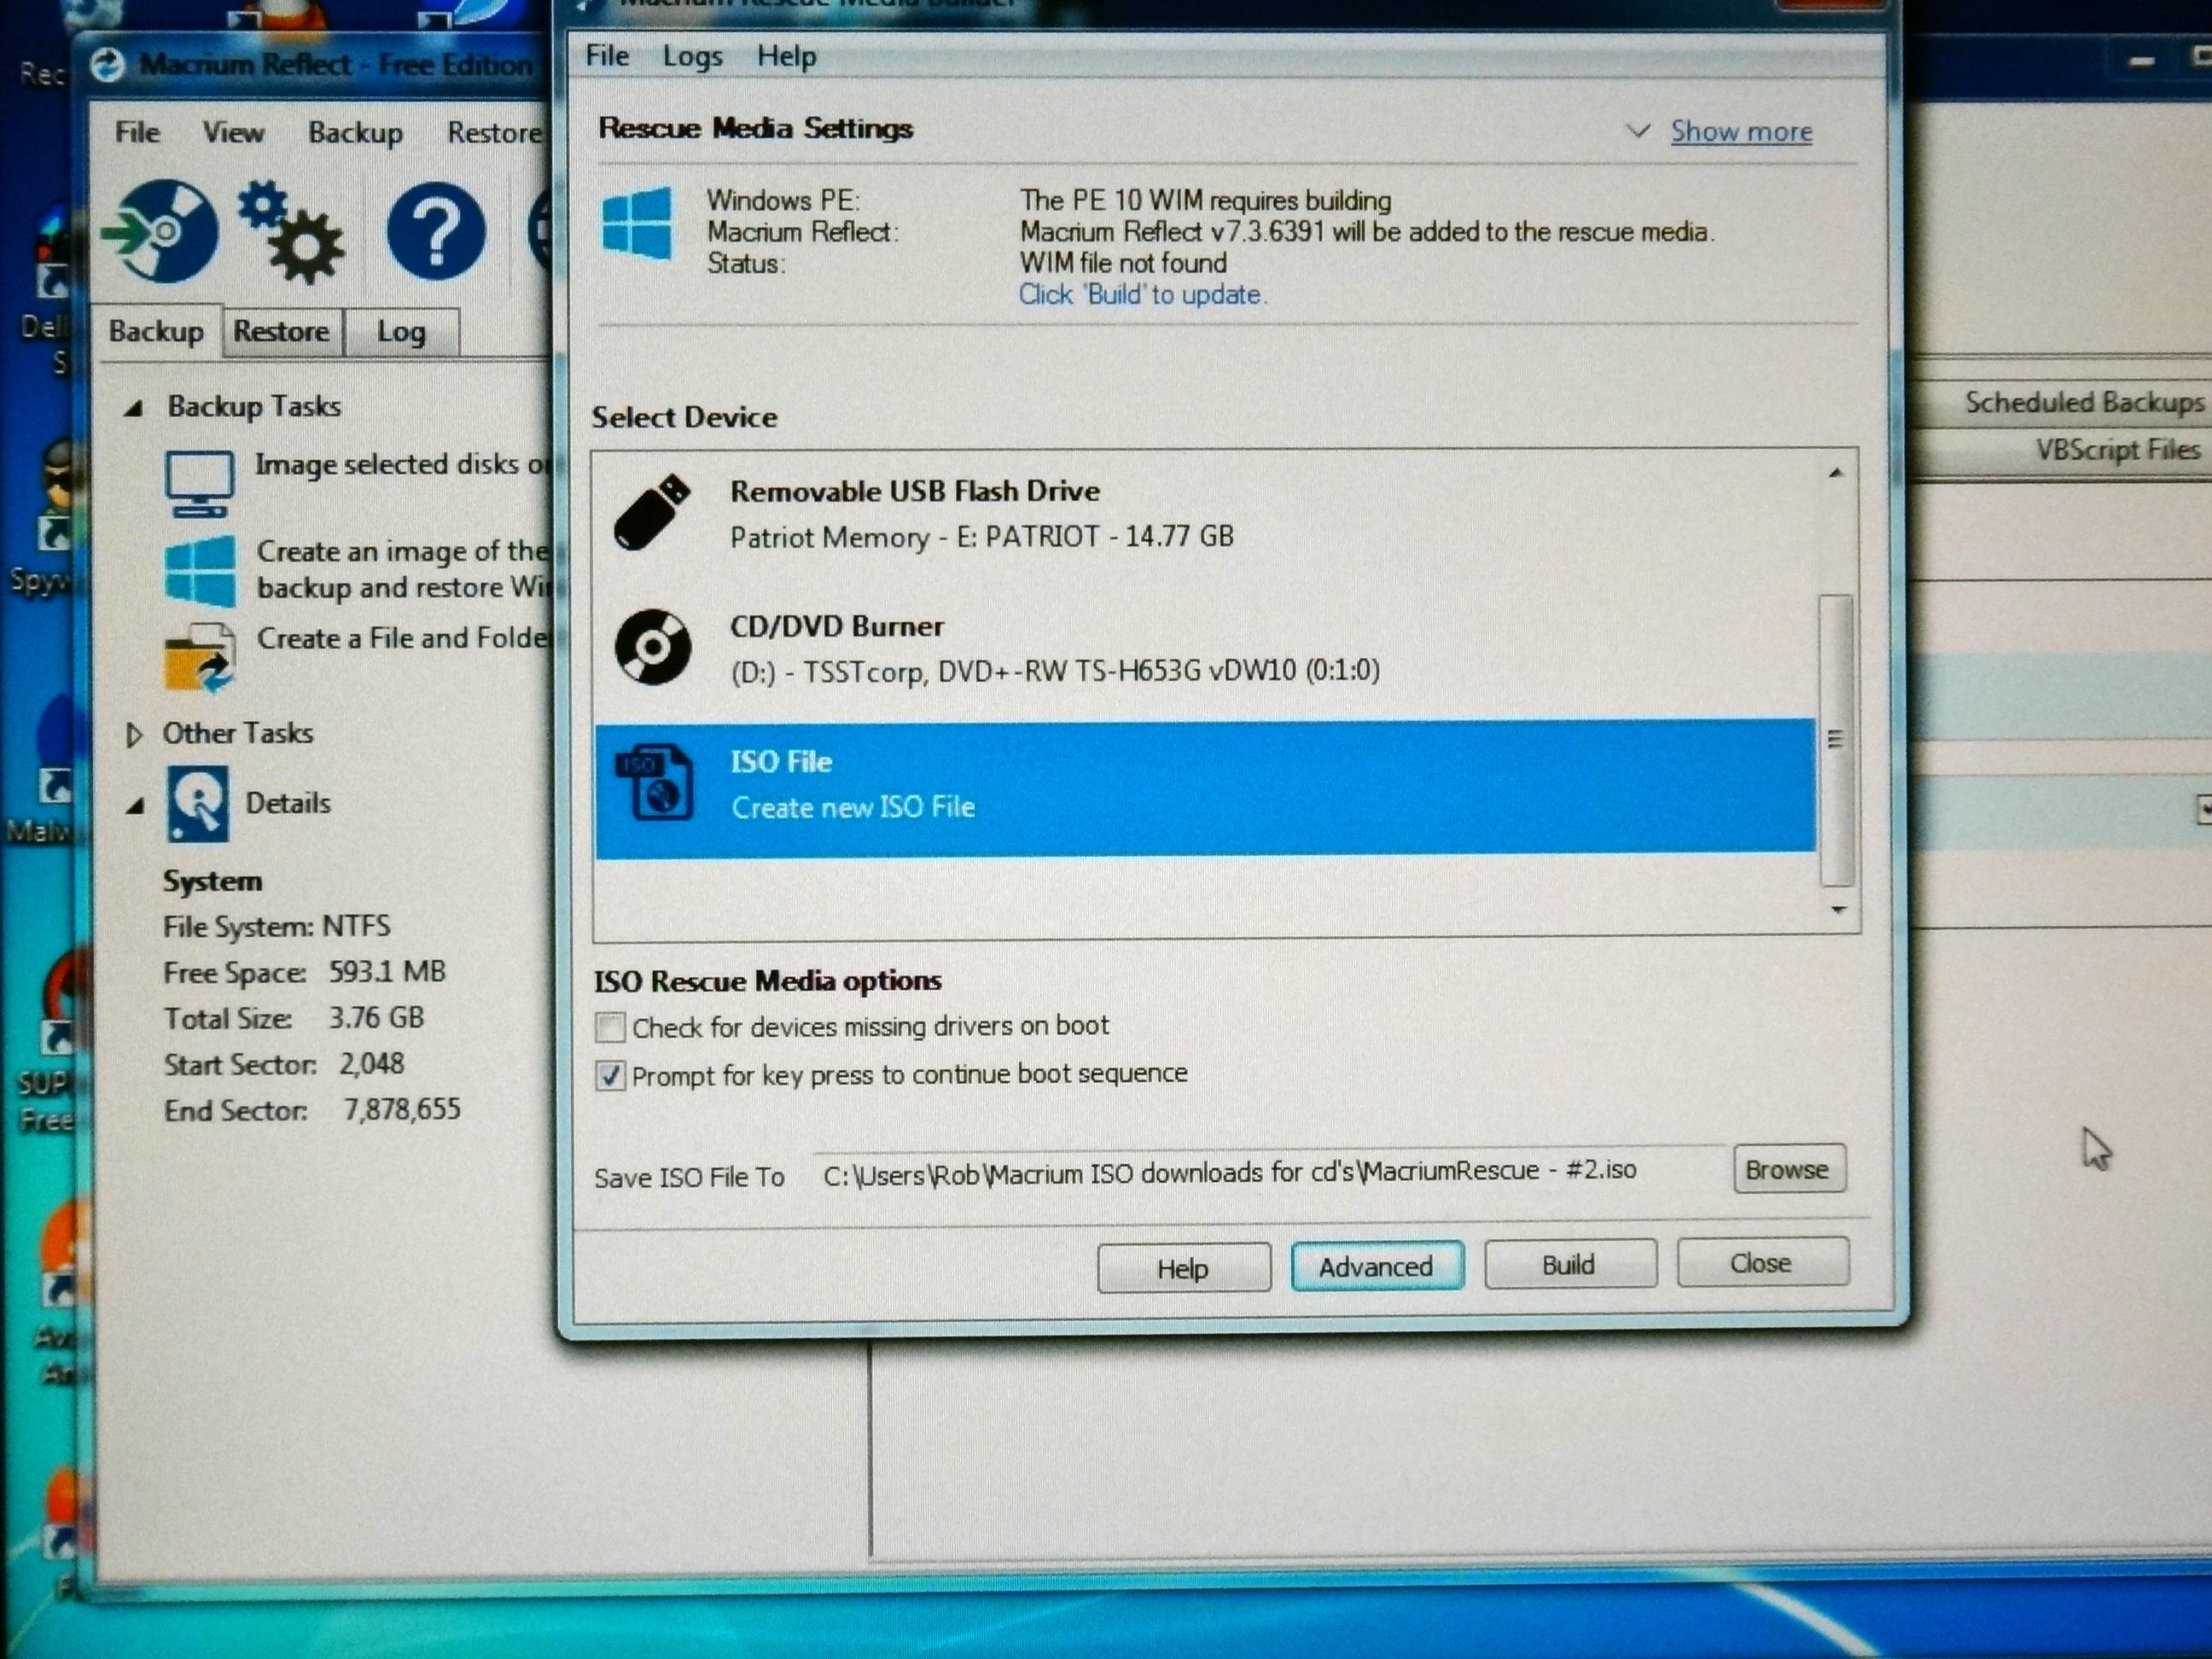The image size is (2212, 1659).
Task: Switch to the Backup tab
Action: pos(157,331)
